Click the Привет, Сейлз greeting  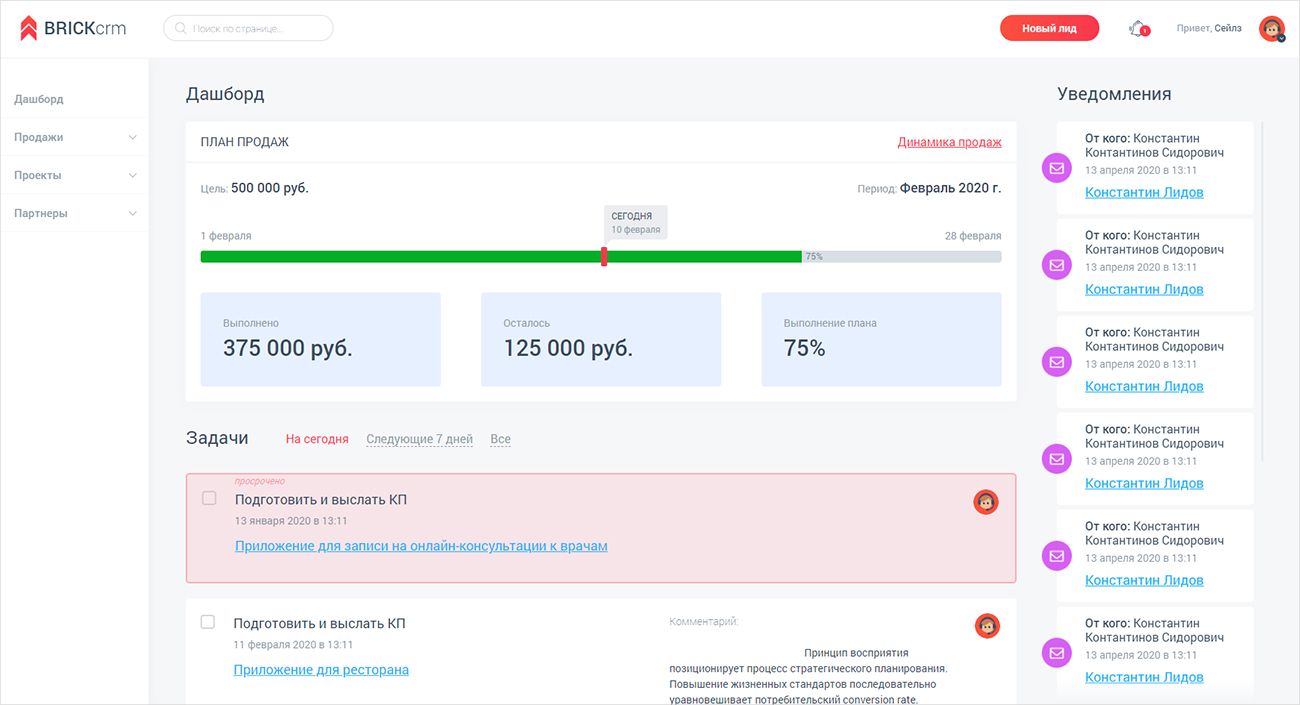tap(1209, 28)
